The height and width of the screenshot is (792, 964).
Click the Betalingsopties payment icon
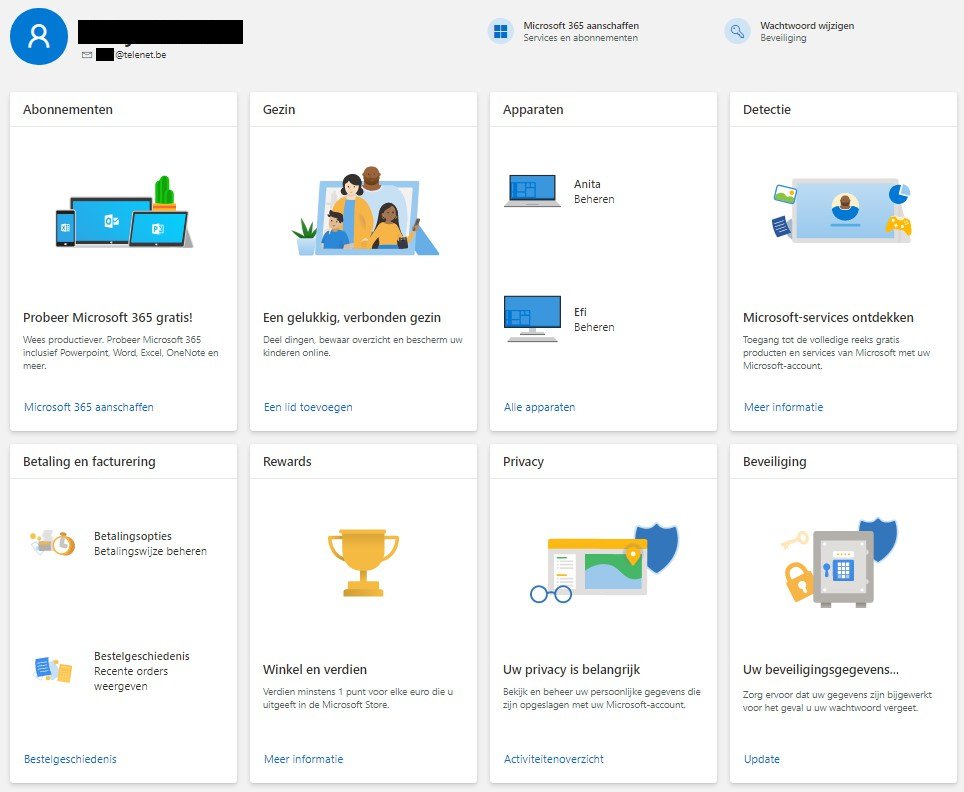pos(53,544)
